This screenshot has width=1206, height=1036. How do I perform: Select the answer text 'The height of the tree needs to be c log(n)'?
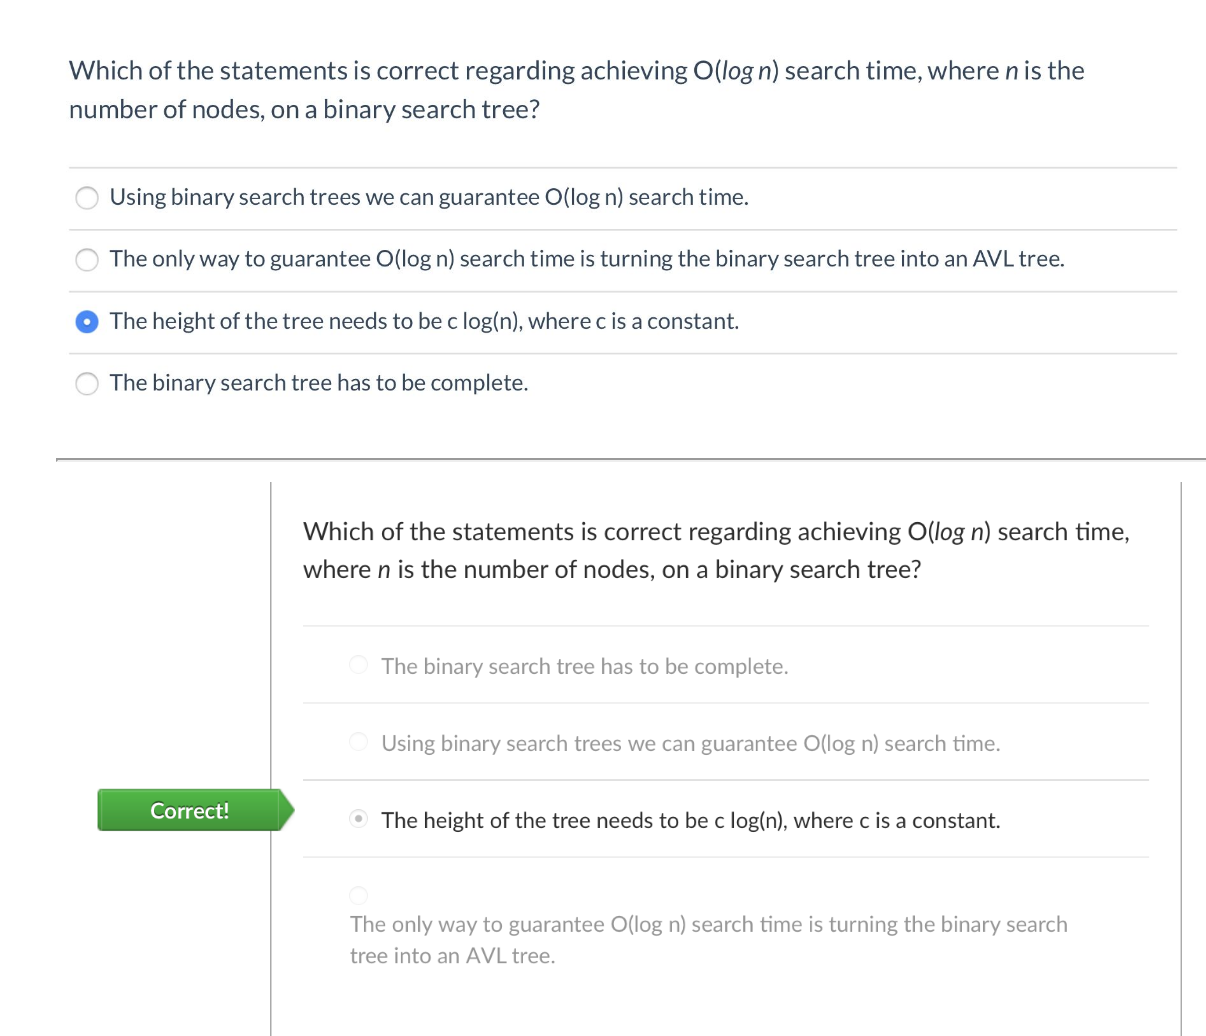[x=425, y=321]
